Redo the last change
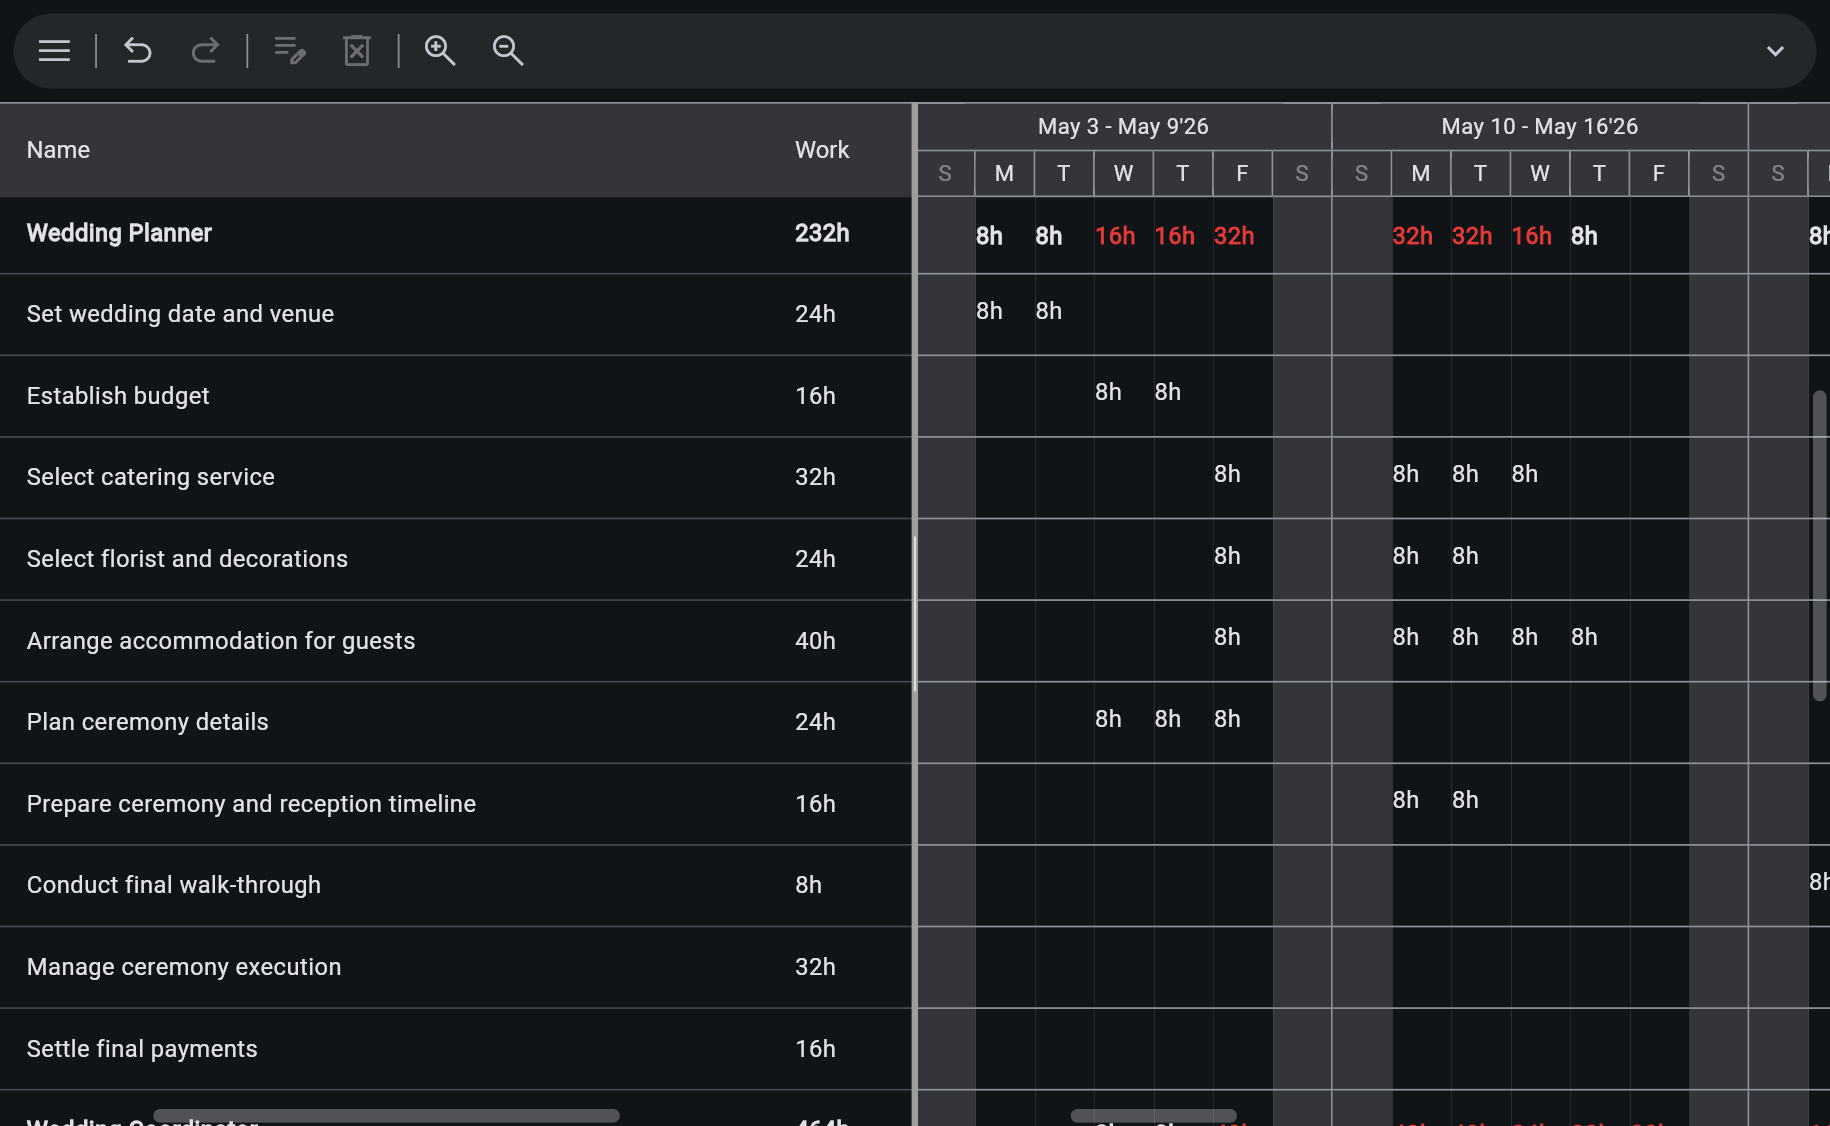Image resolution: width=1830 pixels, height=1126 pixels. [204, 50]
